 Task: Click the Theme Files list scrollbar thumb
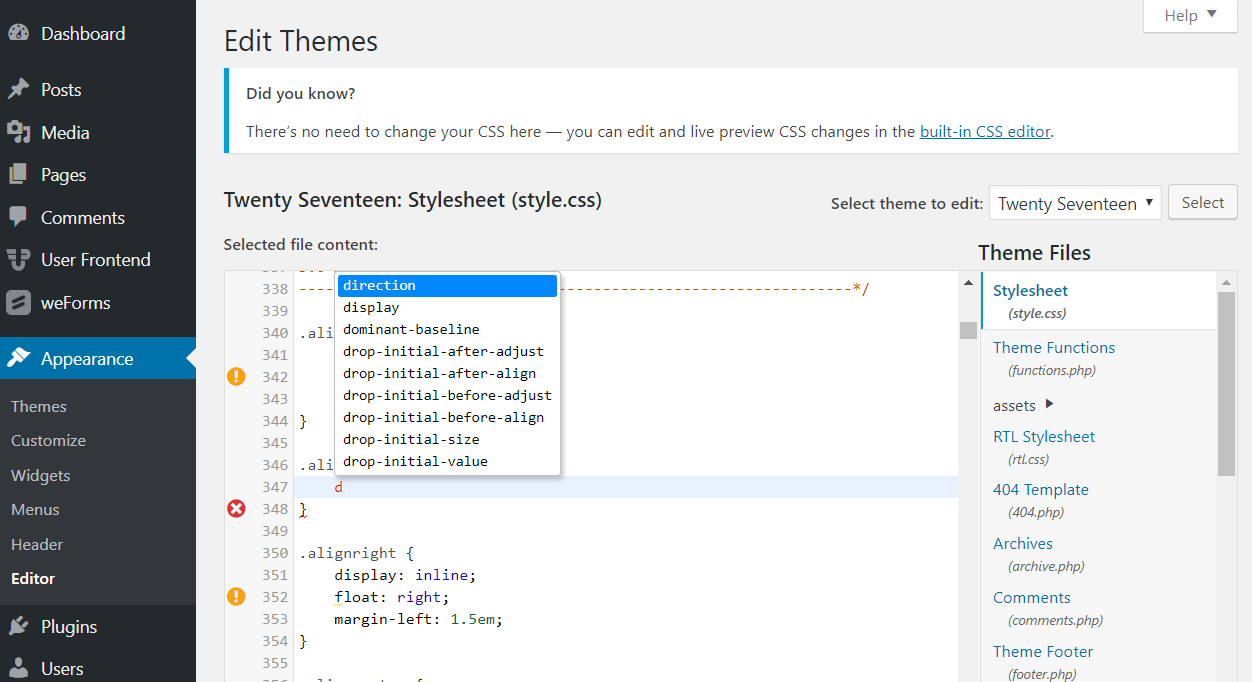[x=1227, y=383]
